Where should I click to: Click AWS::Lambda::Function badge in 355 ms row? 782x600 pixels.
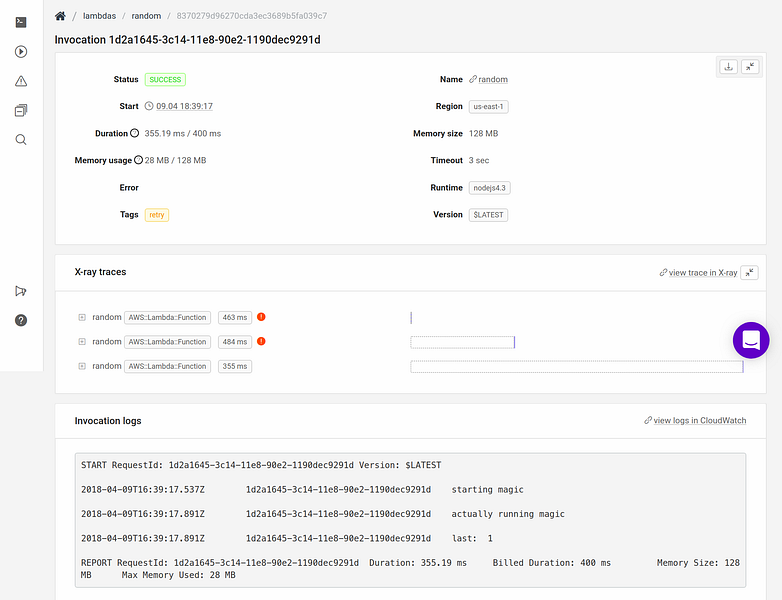pos(168,366)
